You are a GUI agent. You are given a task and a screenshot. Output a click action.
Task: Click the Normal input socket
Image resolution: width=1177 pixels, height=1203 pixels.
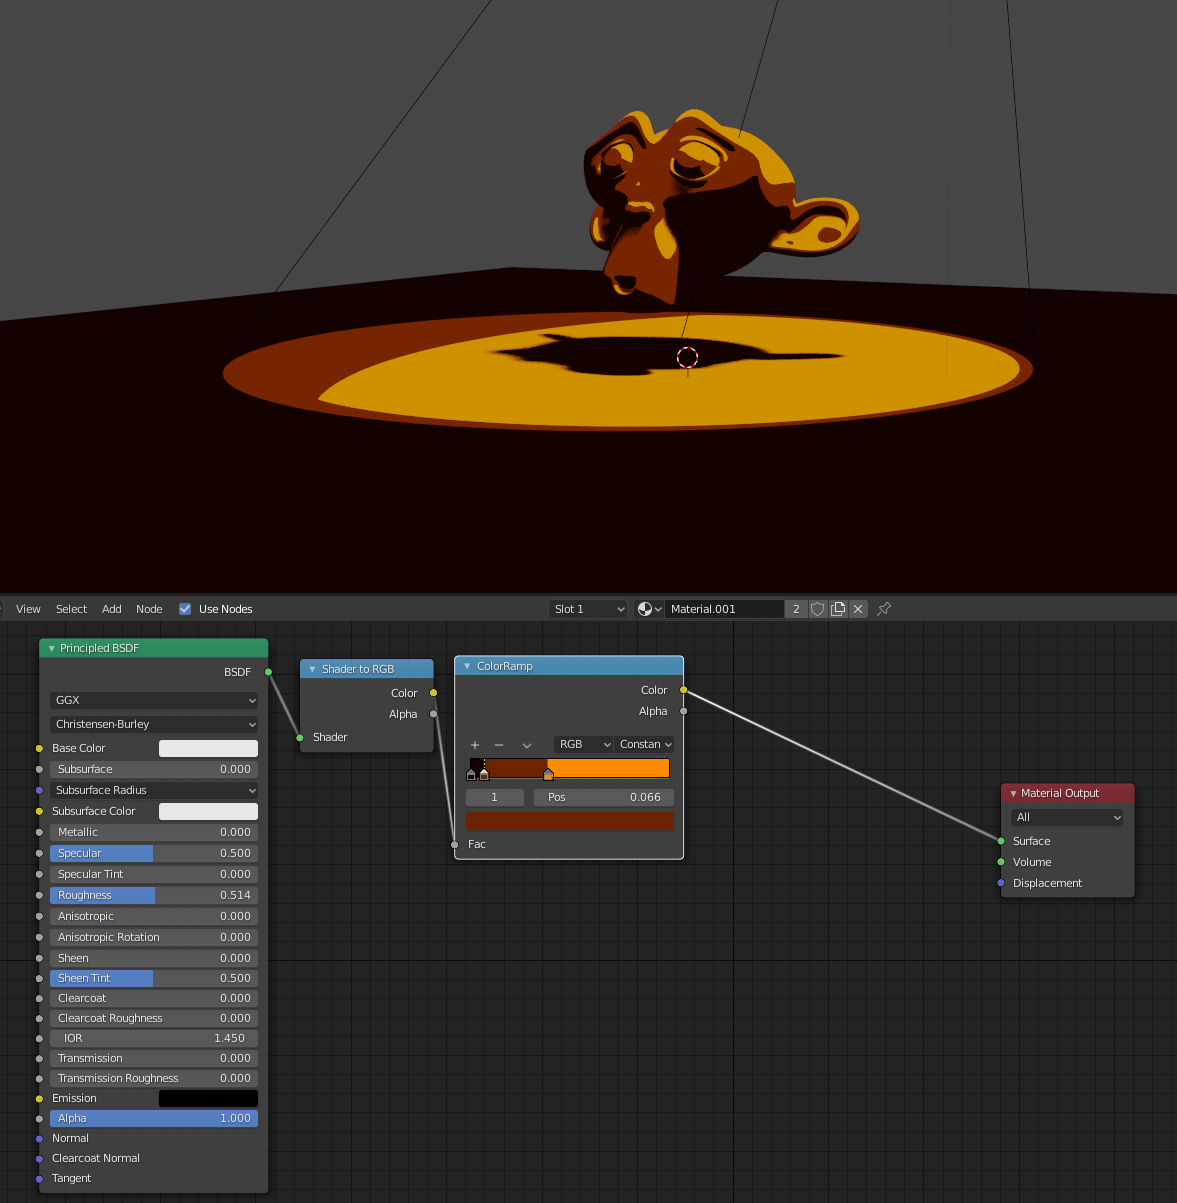(40, 1139)
